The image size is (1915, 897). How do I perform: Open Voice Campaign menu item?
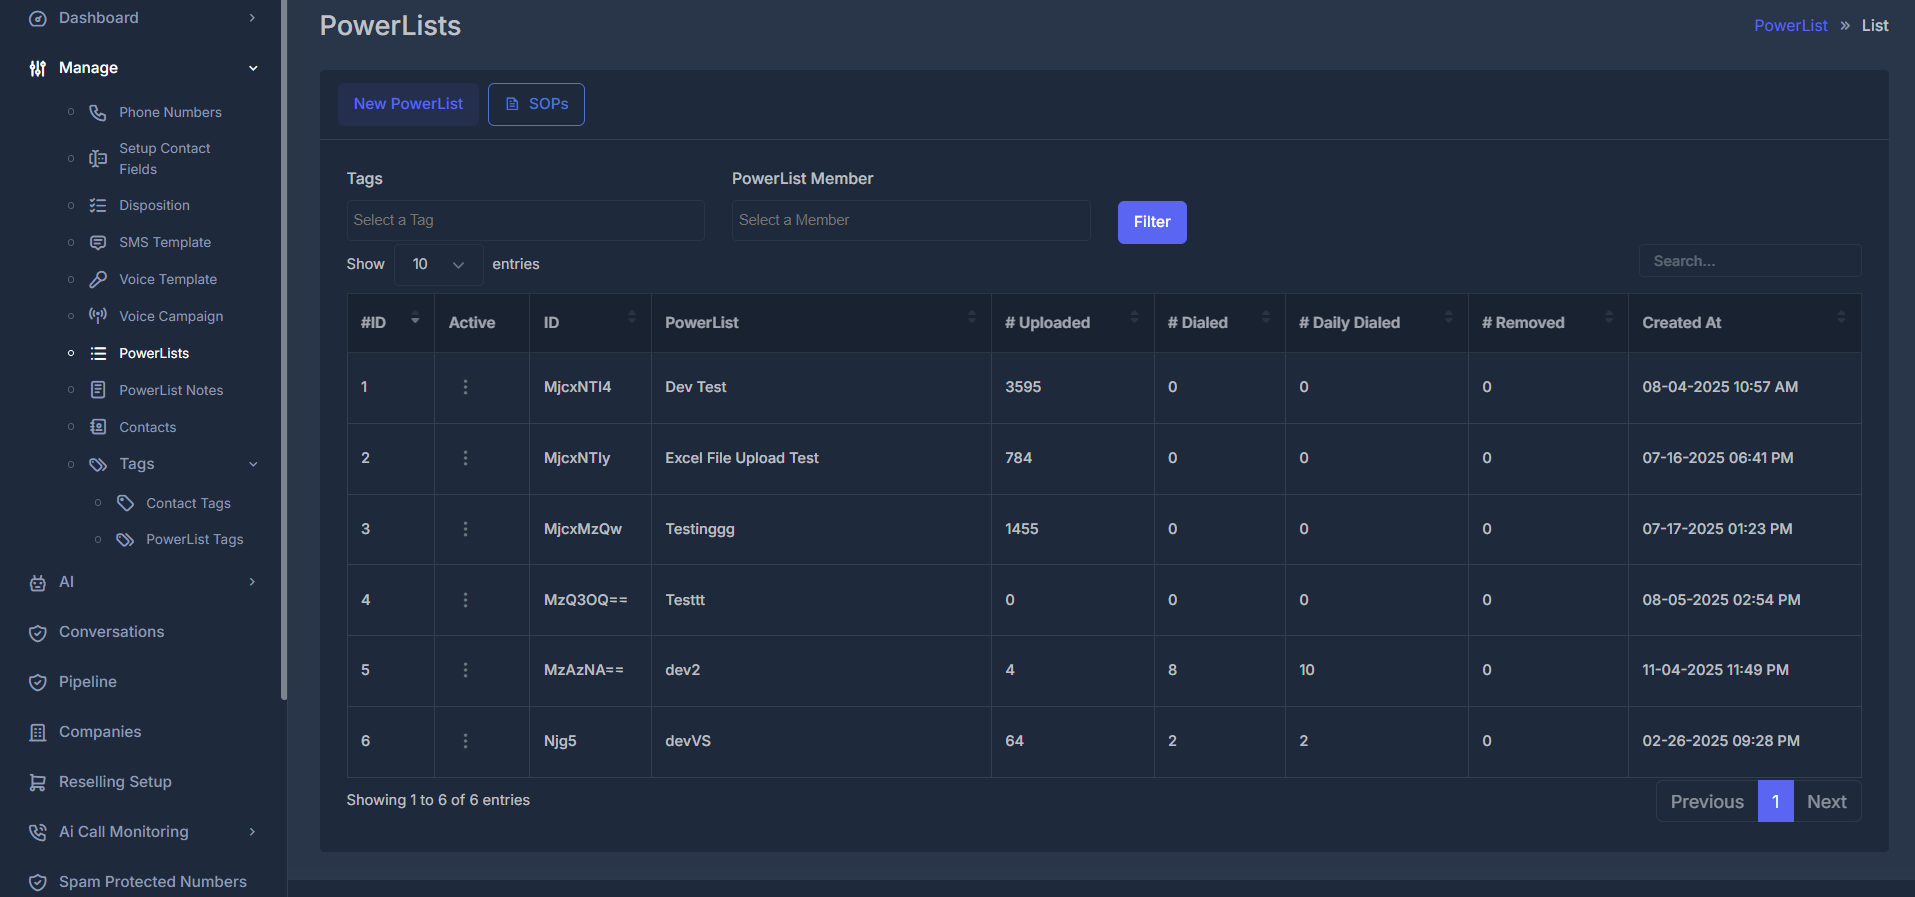(171, 316)
